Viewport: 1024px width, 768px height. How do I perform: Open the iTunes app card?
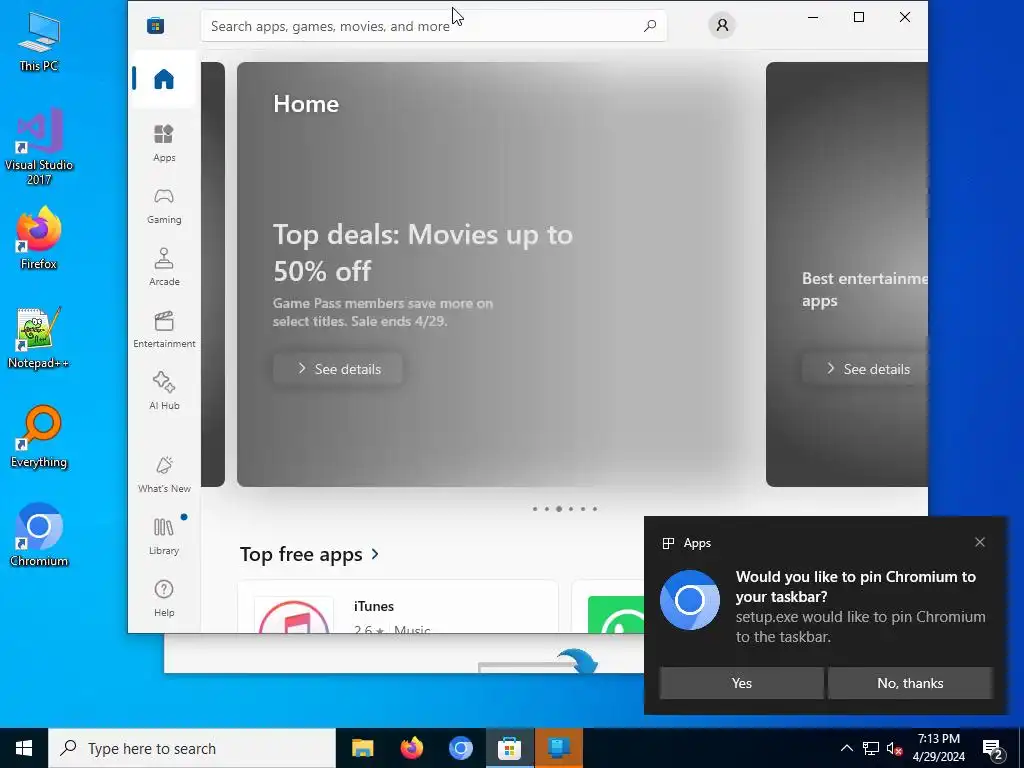[x=398, y=607]
